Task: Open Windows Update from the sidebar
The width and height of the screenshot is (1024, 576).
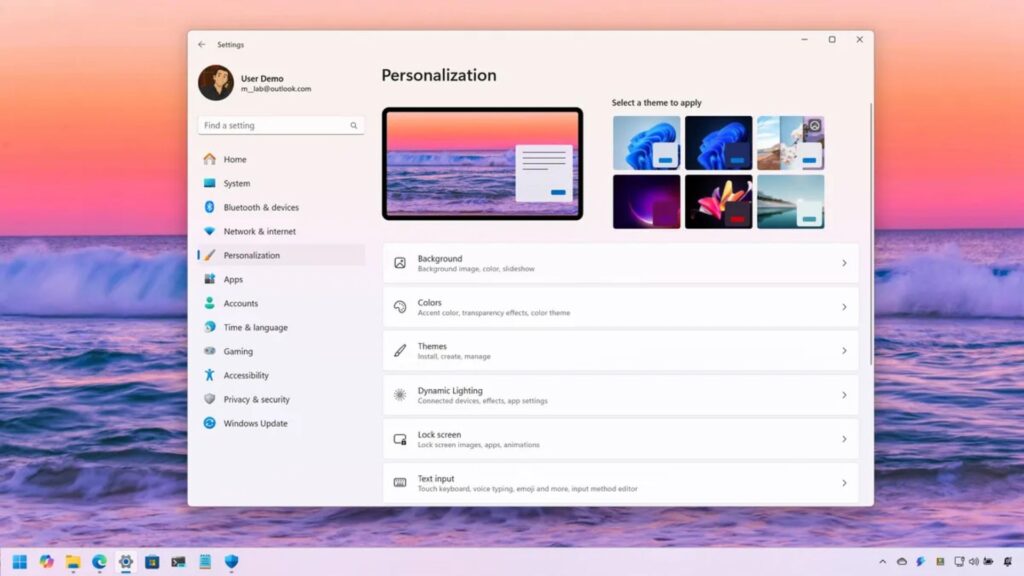Action: (x=255, y=423)
